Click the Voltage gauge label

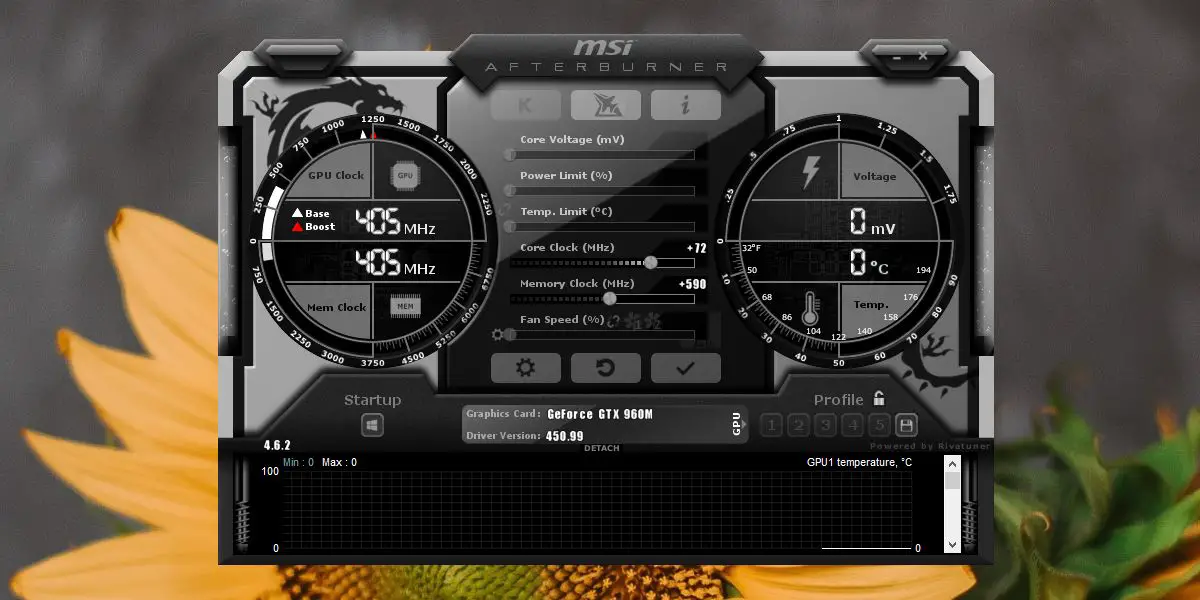point(875,177)
